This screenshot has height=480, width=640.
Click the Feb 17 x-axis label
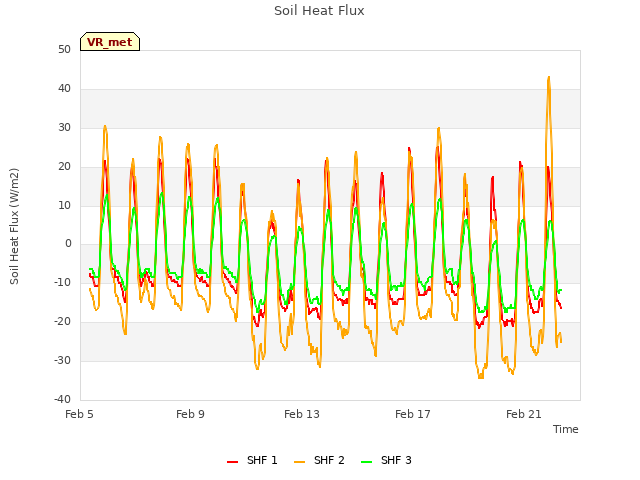click(x=413, y=414)
